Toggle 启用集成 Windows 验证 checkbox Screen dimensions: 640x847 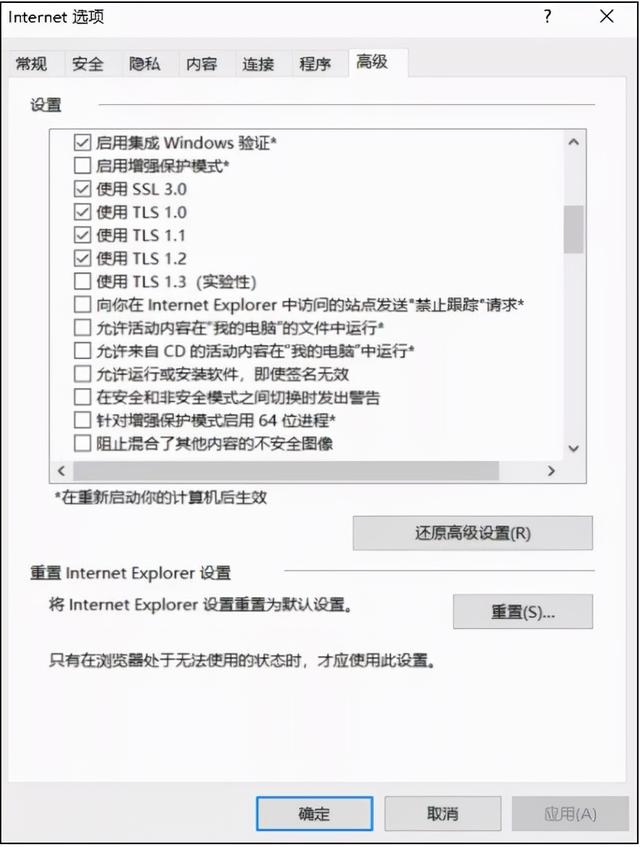(82, 143)
